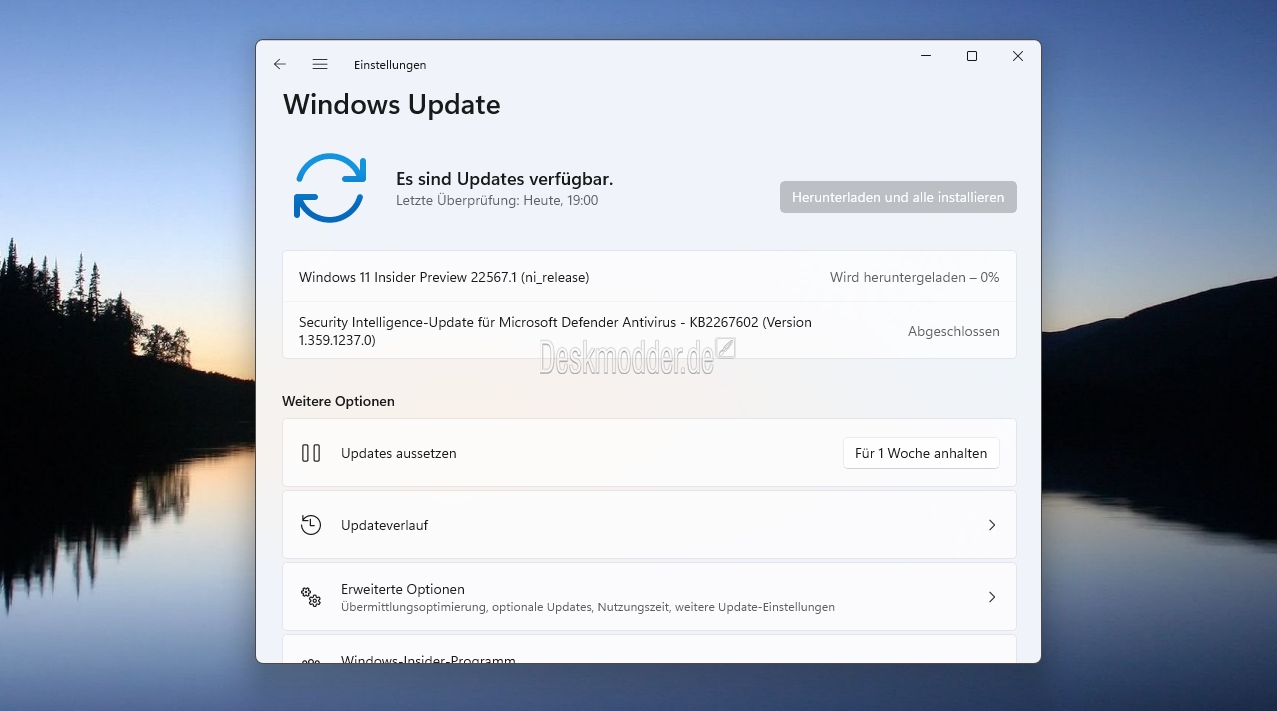Click the blue sync arrows update icon
The image size is (1277, 711).
click(x=329, y=187)
